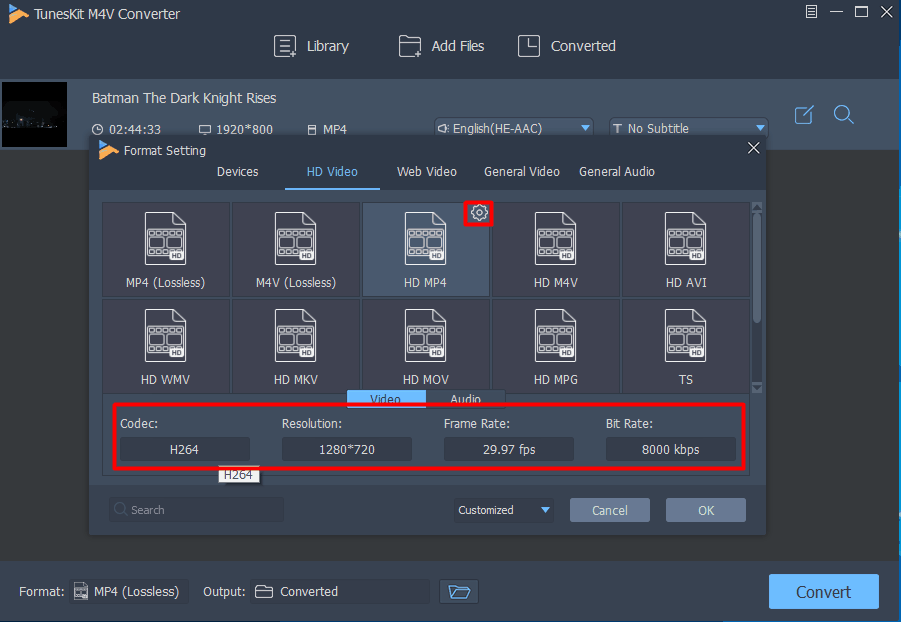Confirm with the OK button

(706, 510)
